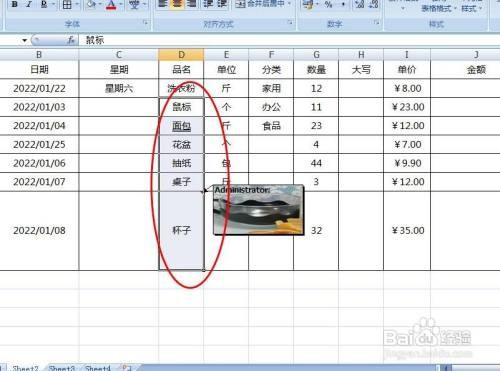Switch to Sheet4 tab
The height and width of the screenshot is (371, 500).
coord(98,368)
